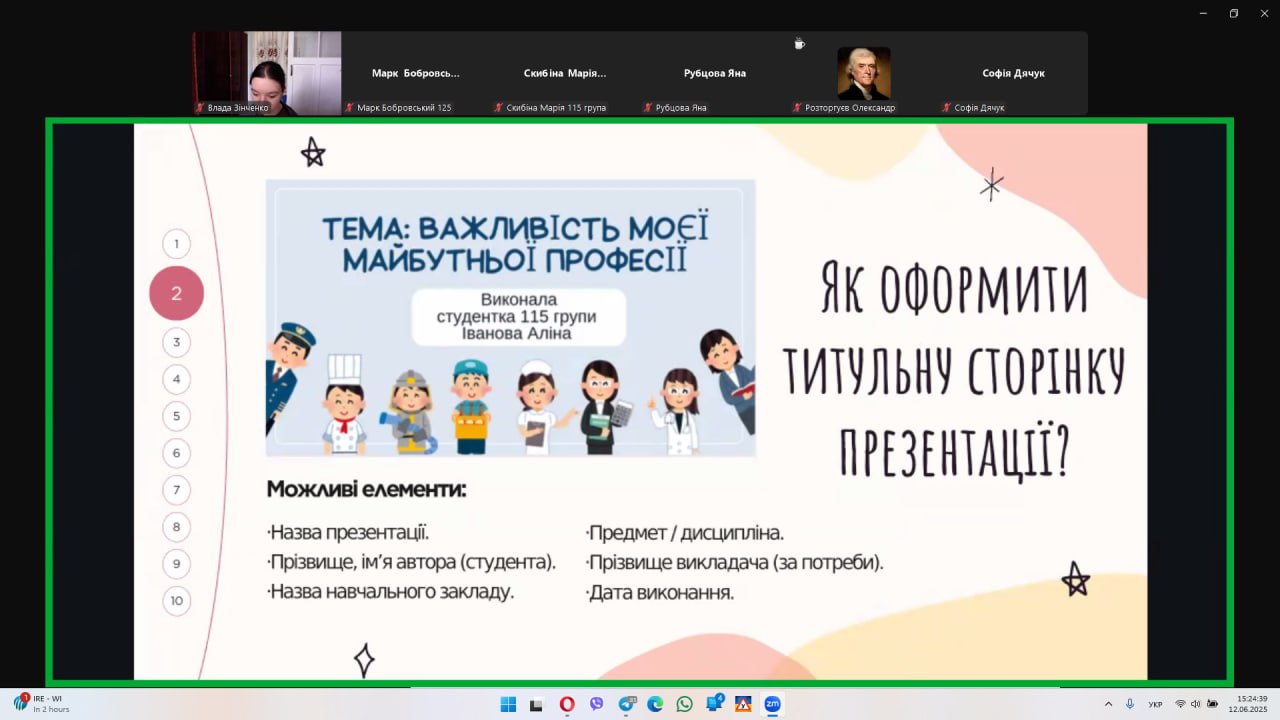Switch to Zoom taskbar icon
1280x720 pixels.
[772, 704]
